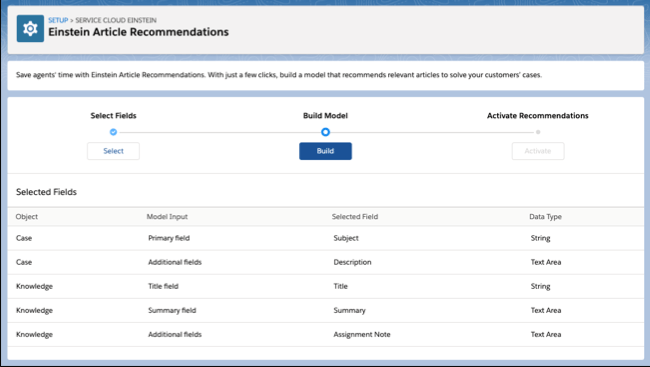Click Text Area type in Description row
650x367 pixels.
pos(546,262)
